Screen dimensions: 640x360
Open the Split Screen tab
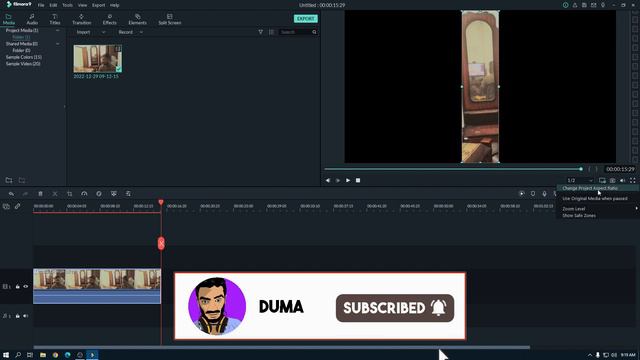pyautogui.click(x=170, y=19)
